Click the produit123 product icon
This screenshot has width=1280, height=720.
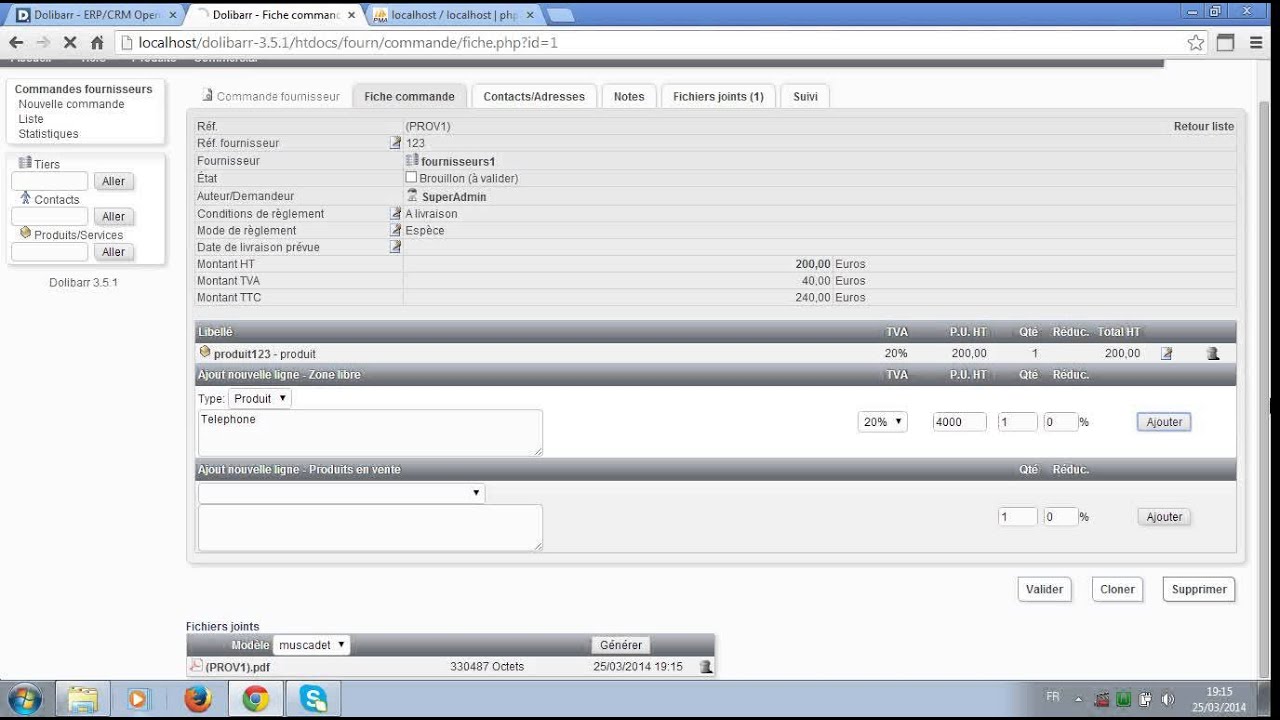tap(205, 352)
